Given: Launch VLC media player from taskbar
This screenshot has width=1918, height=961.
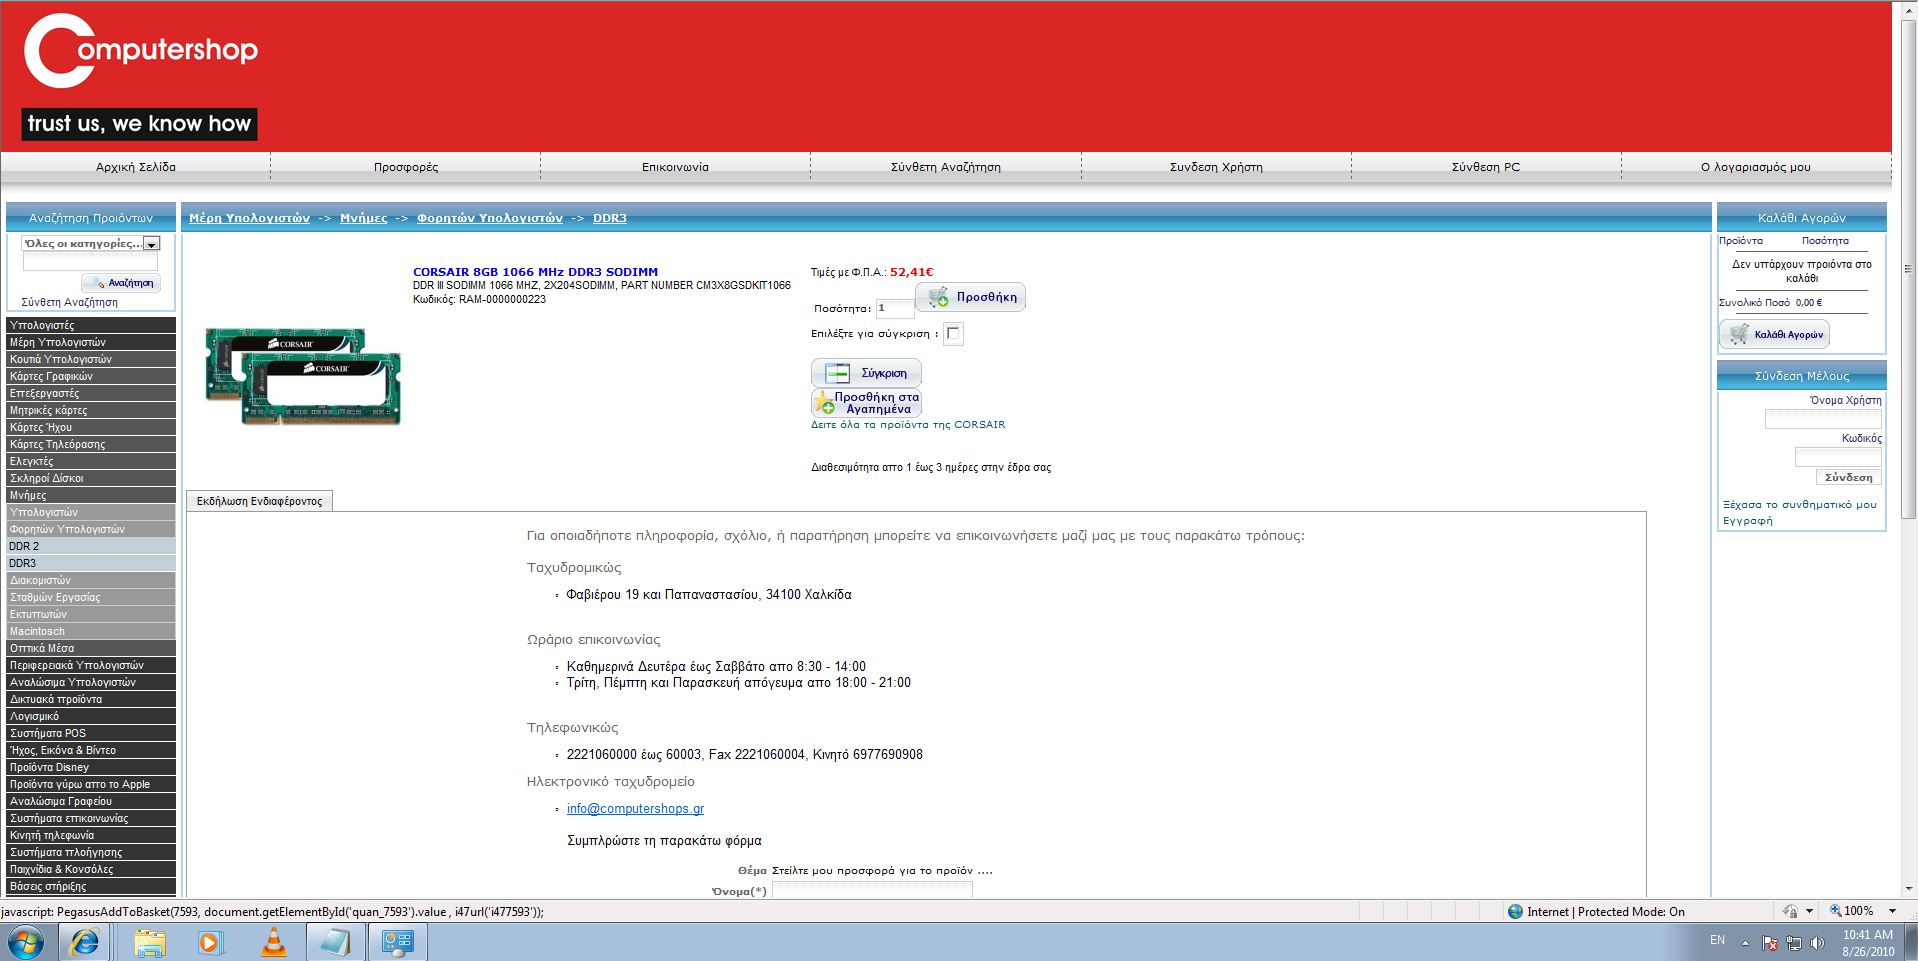Looking at the screenshot, I should [x=273, y=942].
